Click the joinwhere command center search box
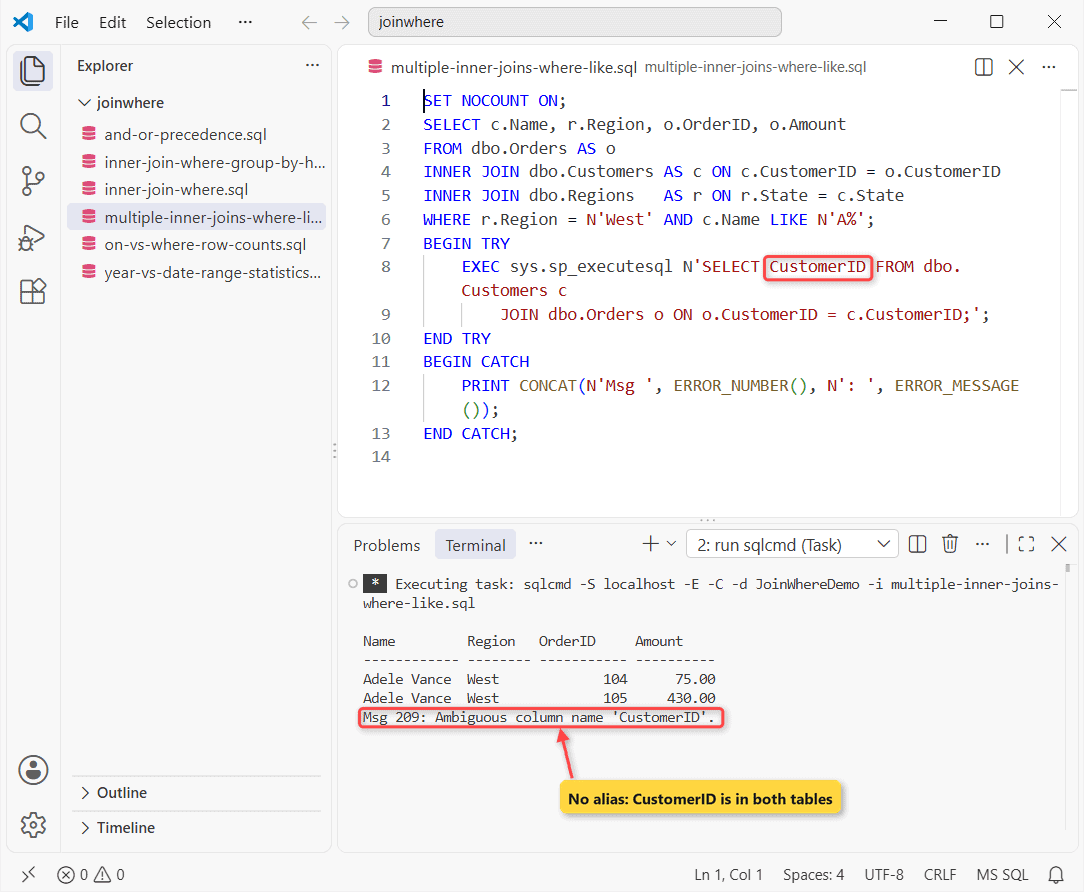Image resolution: width=1084 pixels, height=892 pixels. pos(574,22)
